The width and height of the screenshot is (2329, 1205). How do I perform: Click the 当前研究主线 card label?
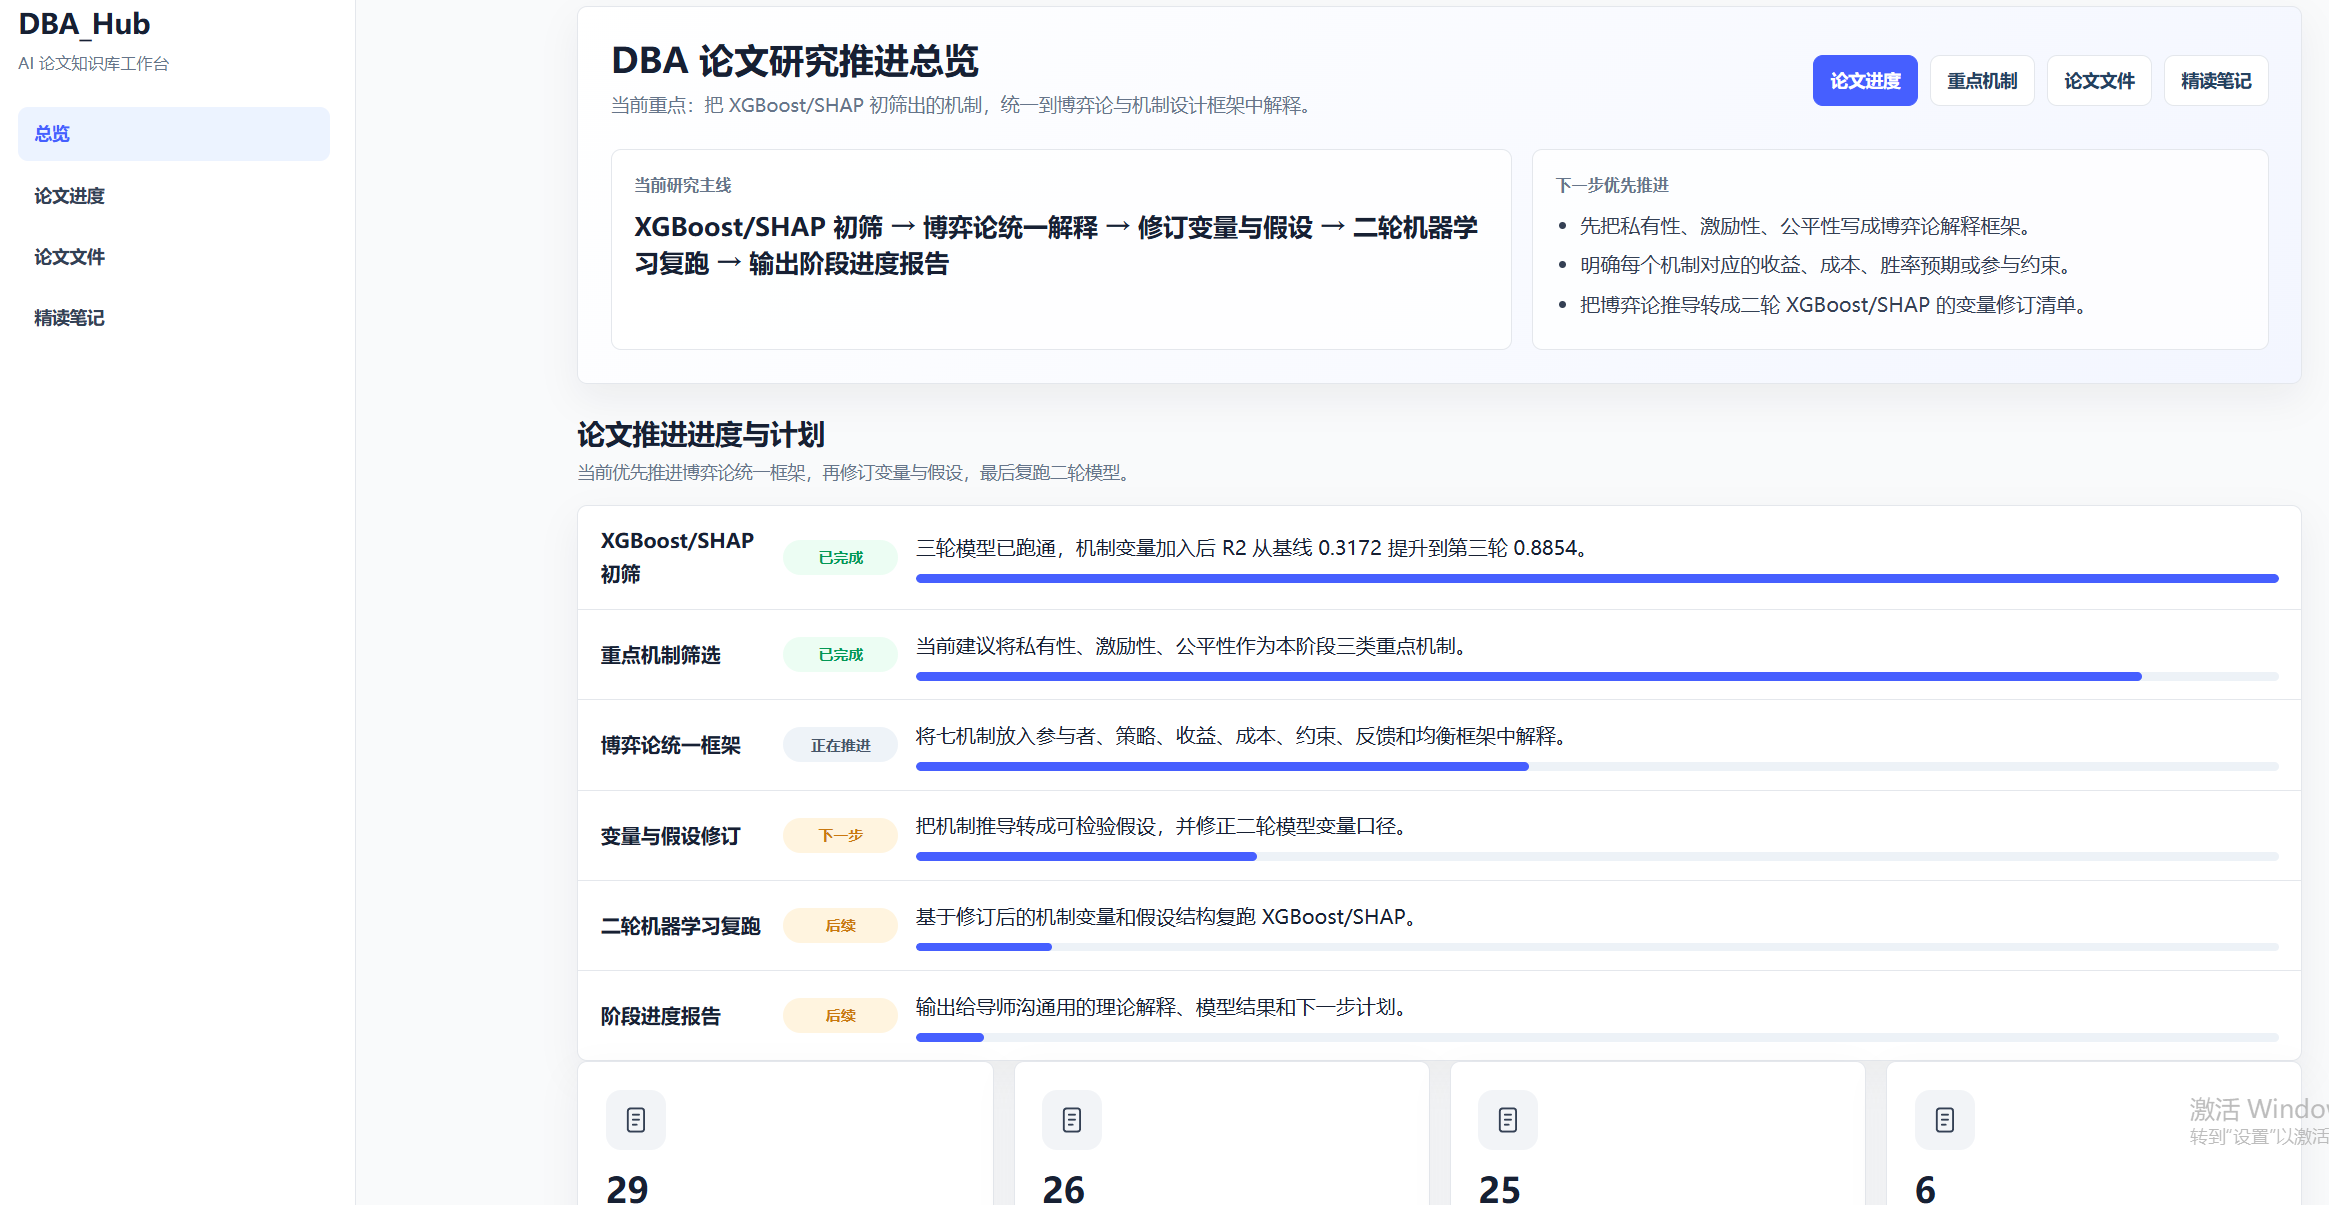(682, 185)
